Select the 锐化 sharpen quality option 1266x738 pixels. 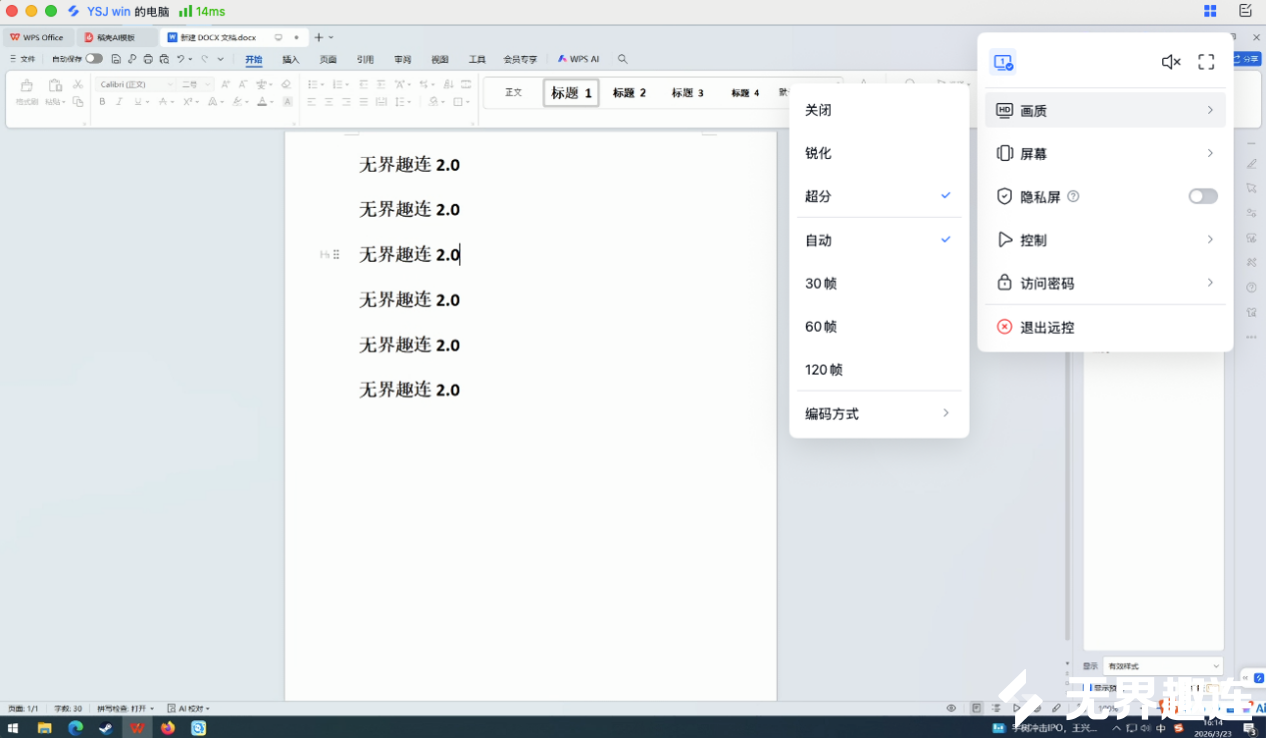(818, 153)
